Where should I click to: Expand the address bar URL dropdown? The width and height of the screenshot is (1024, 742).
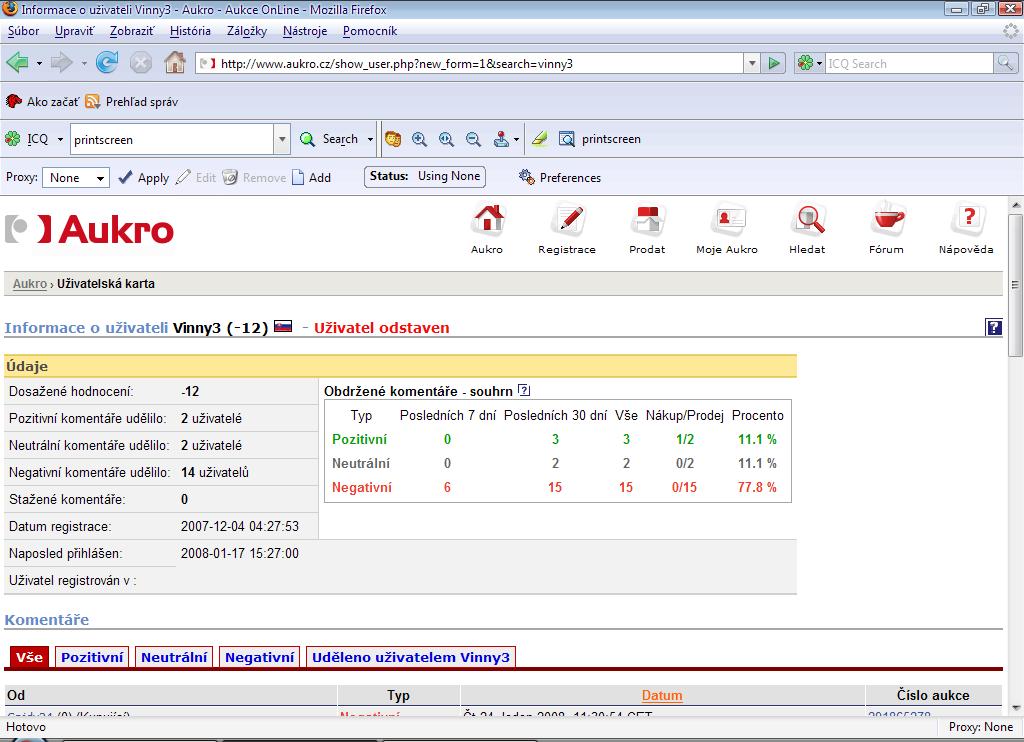click(x=752, y=63)
